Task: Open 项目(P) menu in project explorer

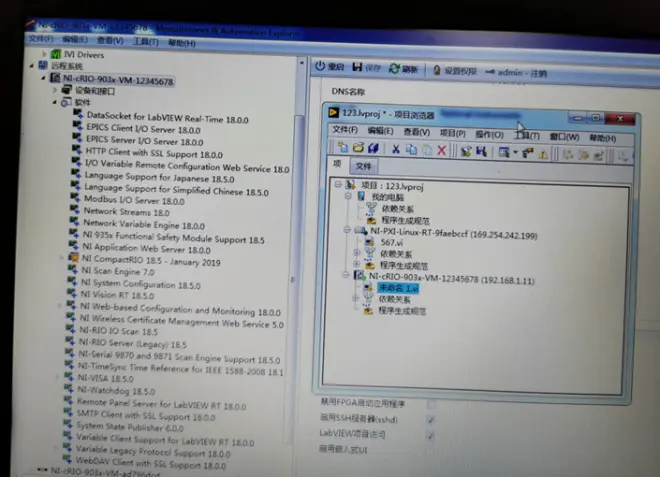Action: pyautogui.click(x=452, y=133)
